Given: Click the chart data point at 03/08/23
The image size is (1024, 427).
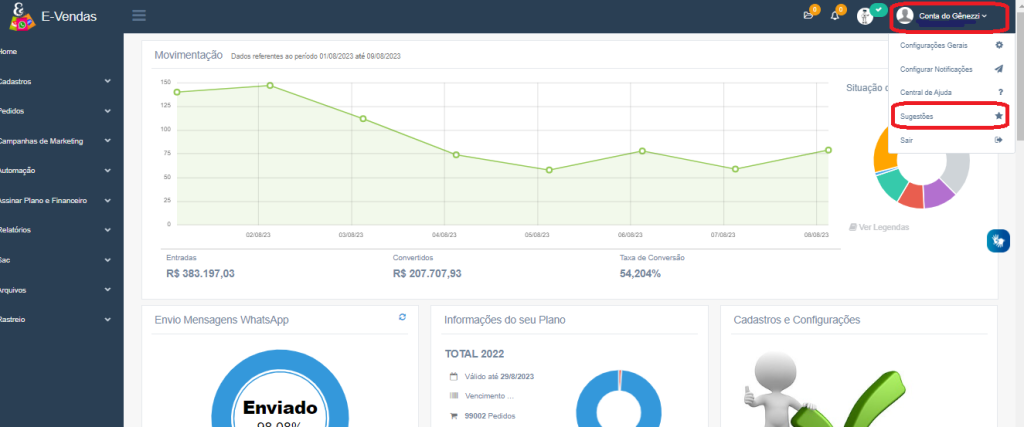Looking at the screenshot, I should click(363, 118).
